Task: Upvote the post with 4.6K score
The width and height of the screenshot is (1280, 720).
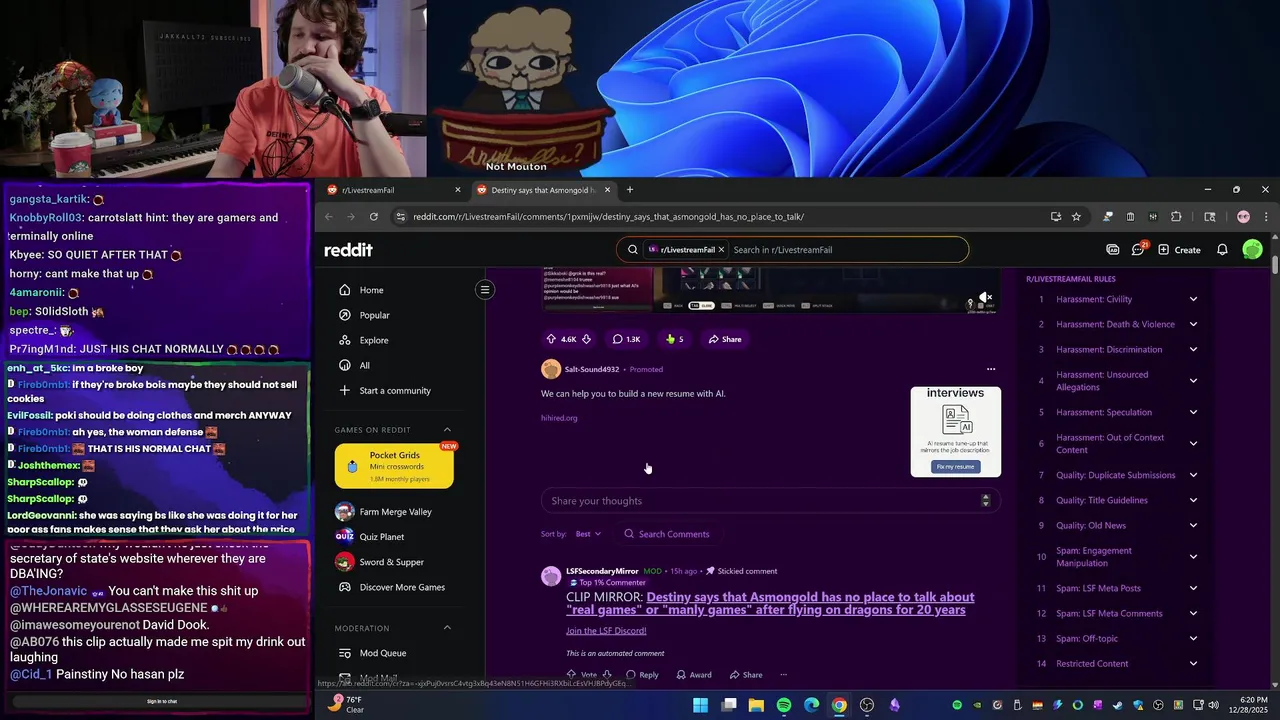Action: [551, 339]
